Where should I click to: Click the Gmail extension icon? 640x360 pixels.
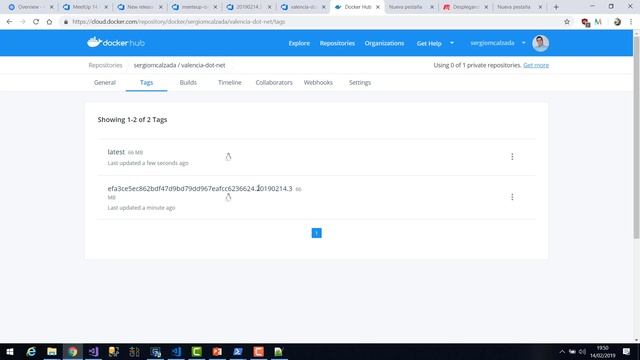[598, 22]
